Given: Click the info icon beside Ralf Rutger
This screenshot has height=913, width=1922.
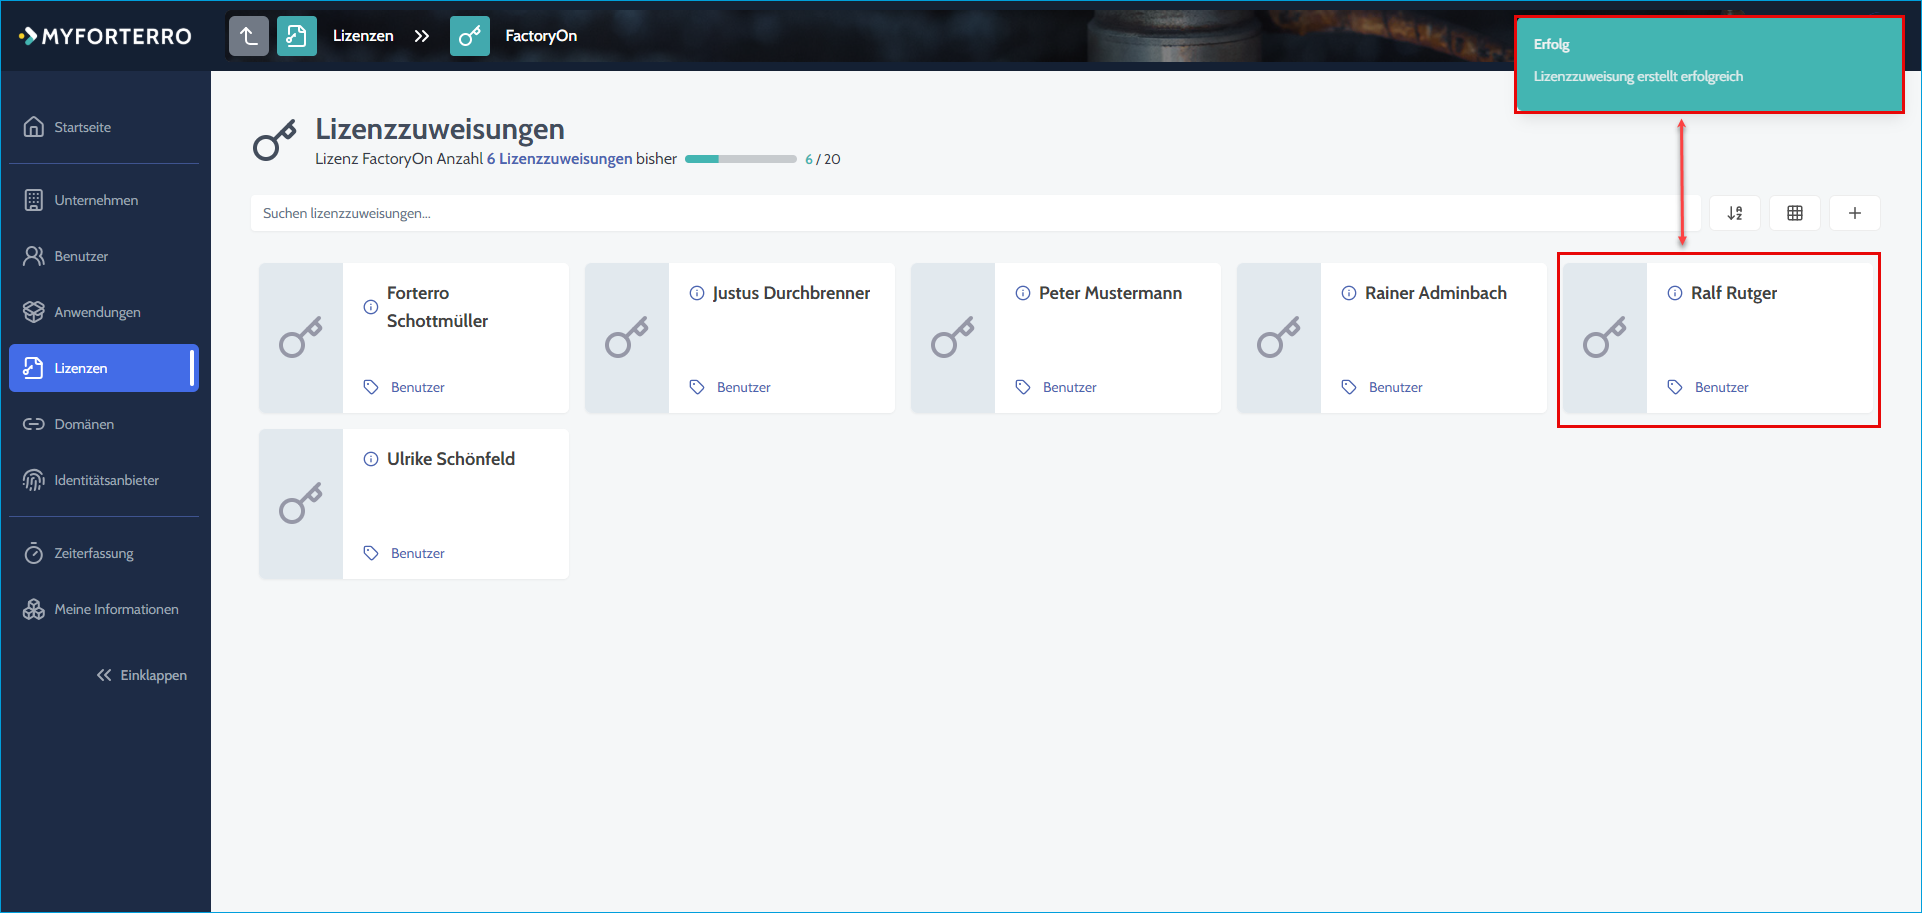Looking at the screenshot, I should click(1675, 293).
